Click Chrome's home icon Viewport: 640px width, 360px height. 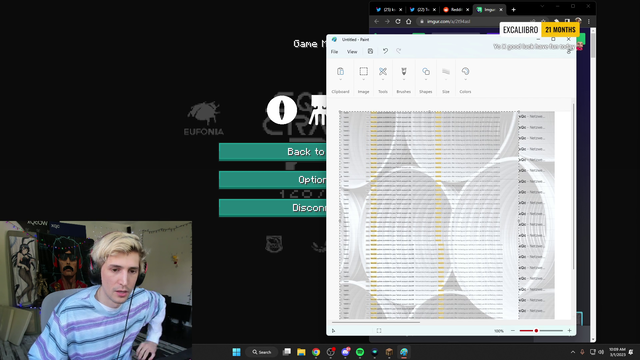[409, 21]
